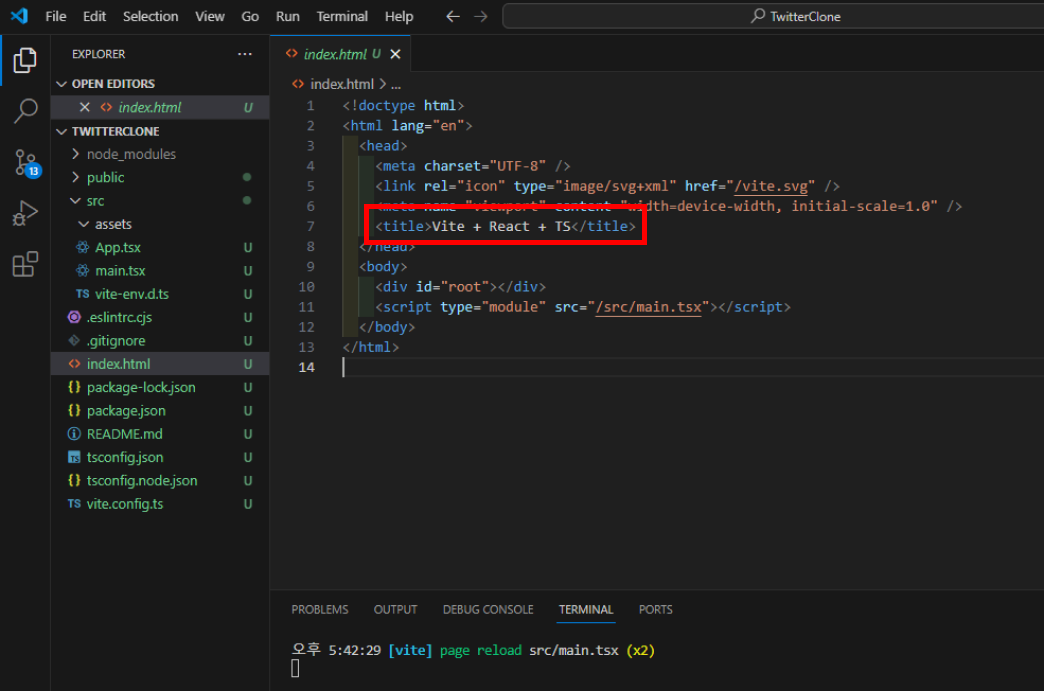Image resolution: width=1044 pixels, height=691 pixels.
Task: Open Source Control view with 13 changes
Action: 25,163
